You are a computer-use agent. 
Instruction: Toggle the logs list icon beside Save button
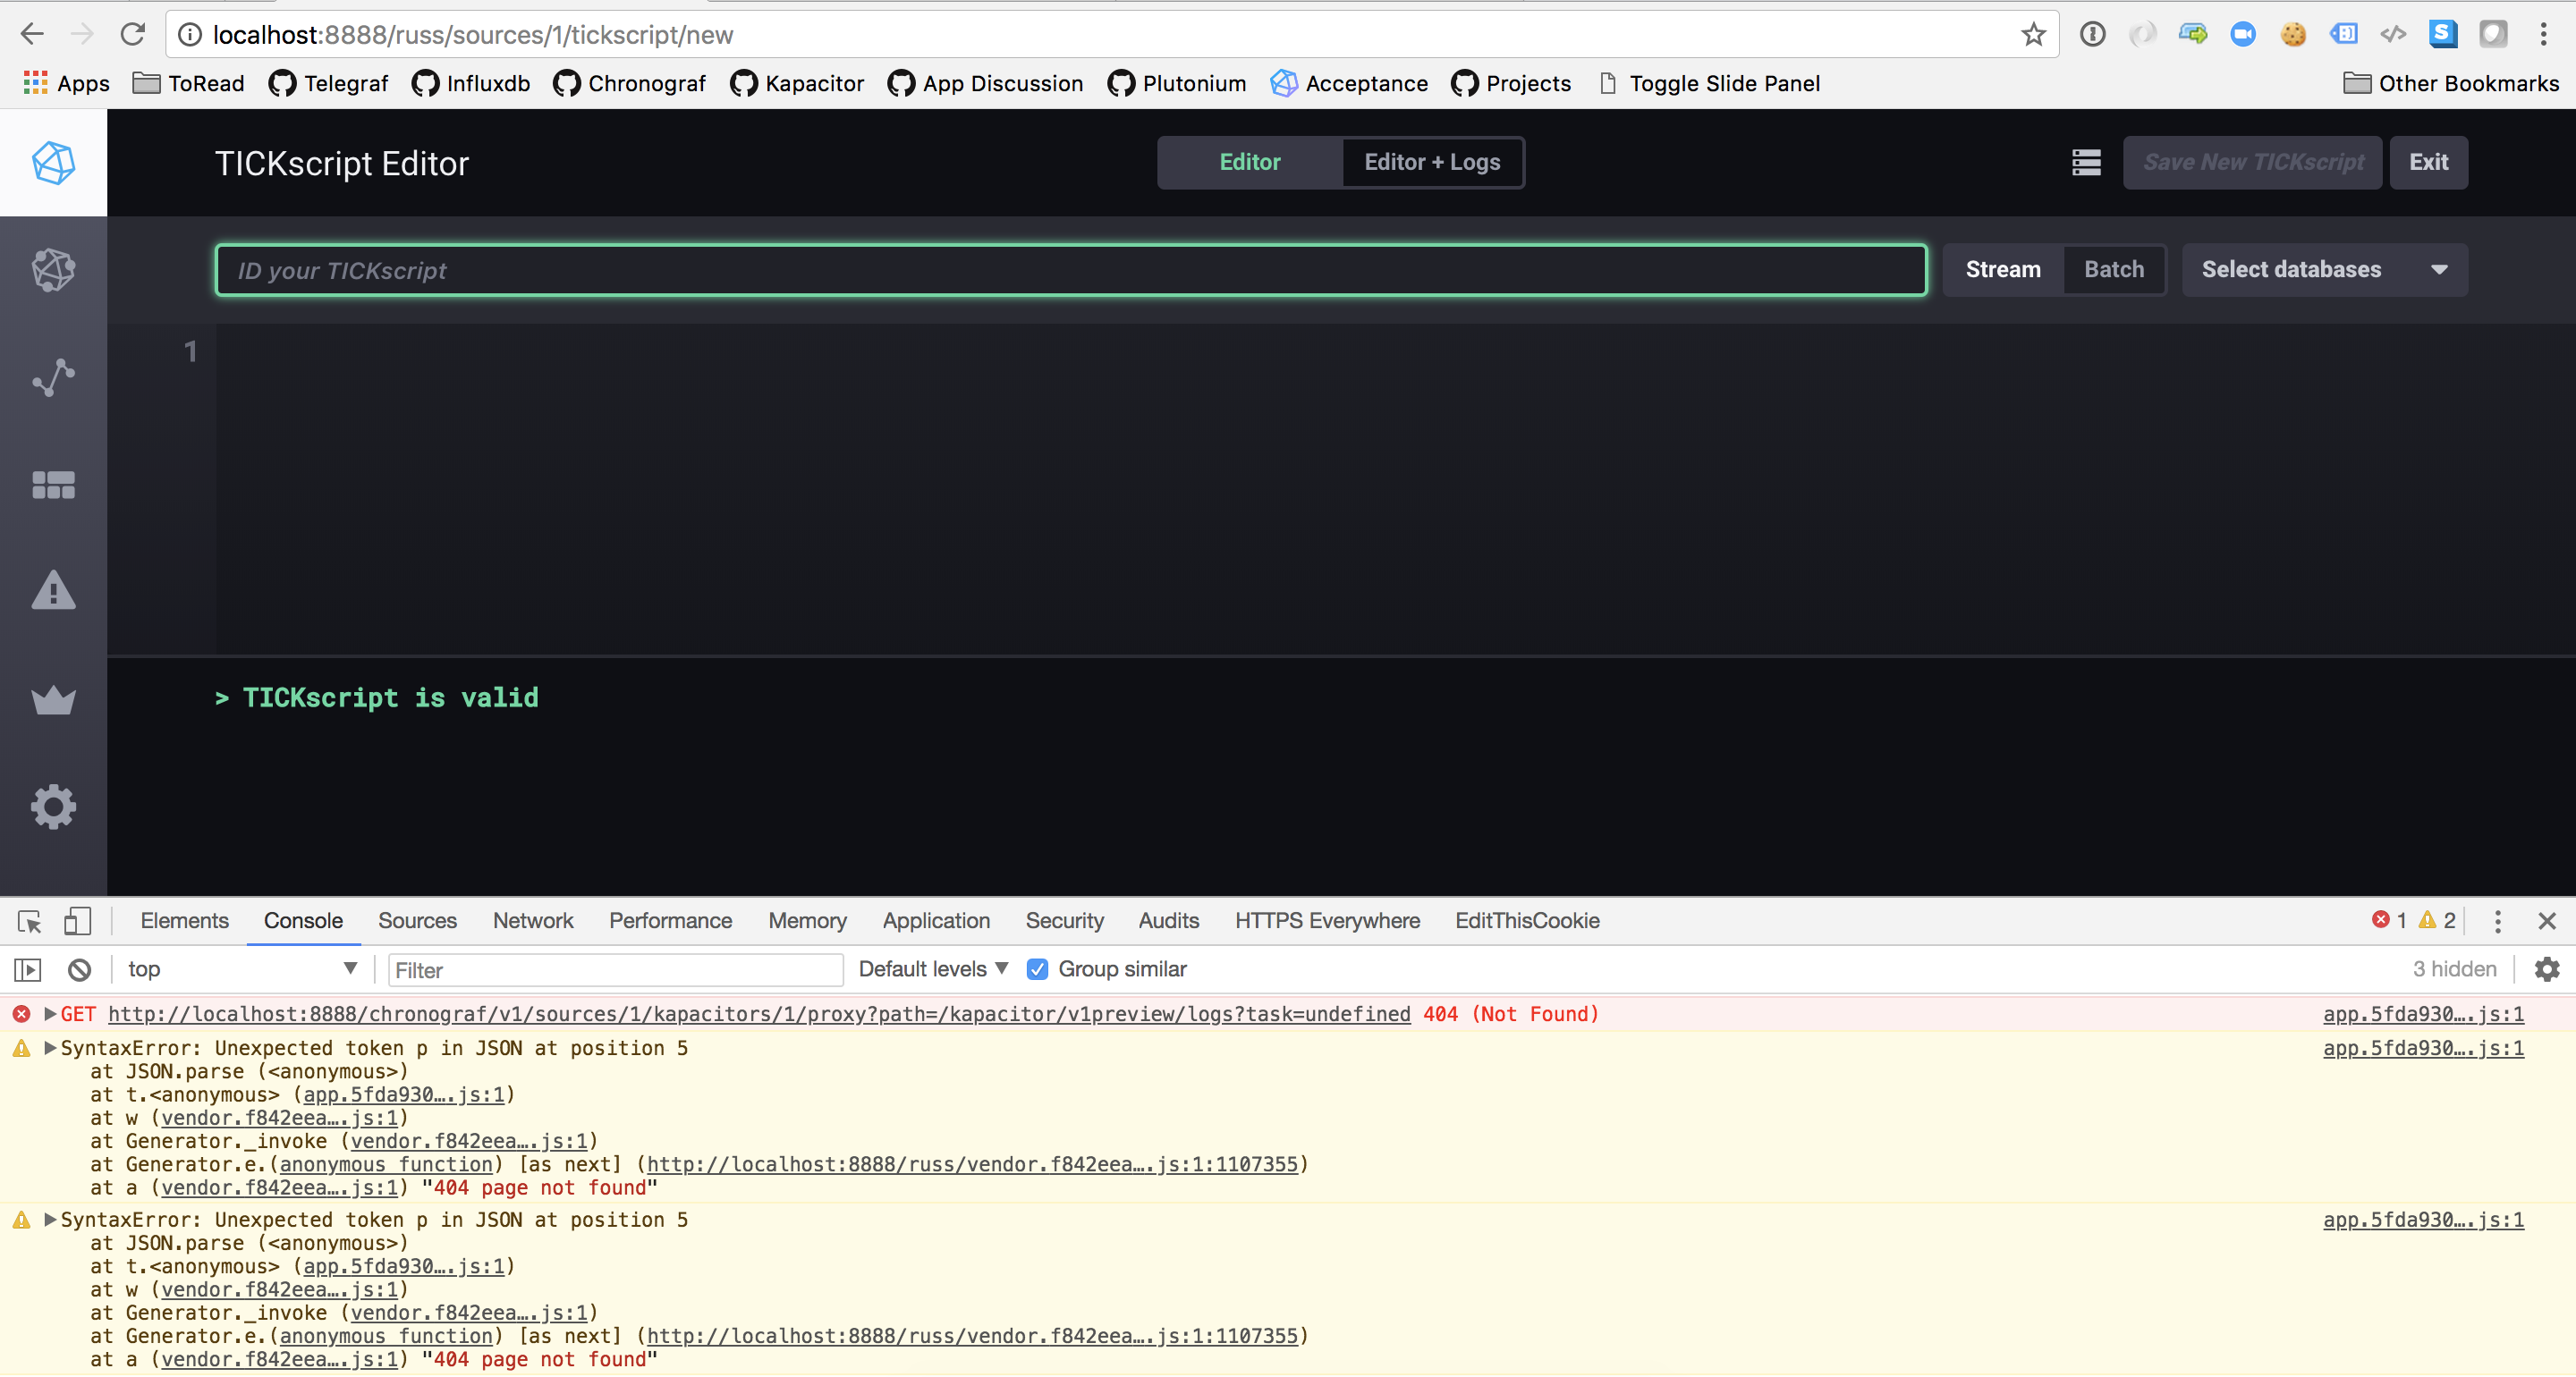click(x=2085, y=162)
